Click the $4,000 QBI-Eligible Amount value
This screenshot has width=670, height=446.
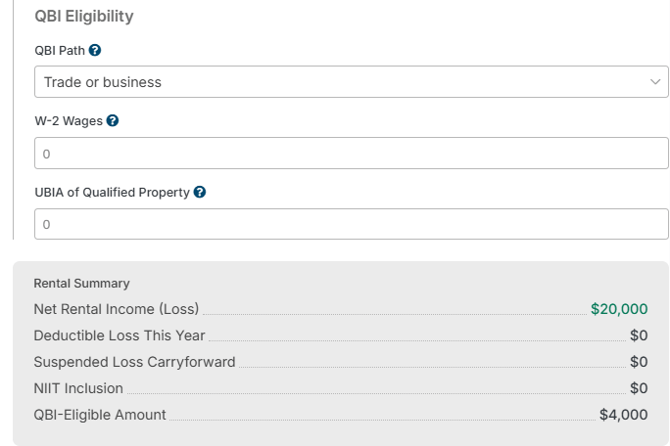tap(623, 415)
